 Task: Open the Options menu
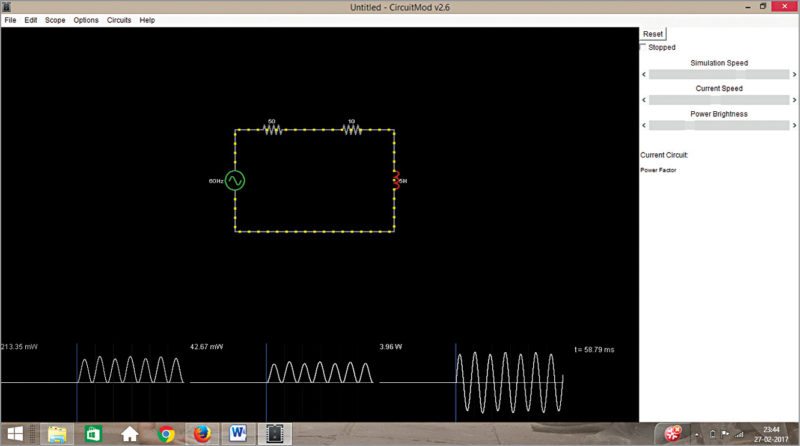pyautogui.click(x=86, y=20)
